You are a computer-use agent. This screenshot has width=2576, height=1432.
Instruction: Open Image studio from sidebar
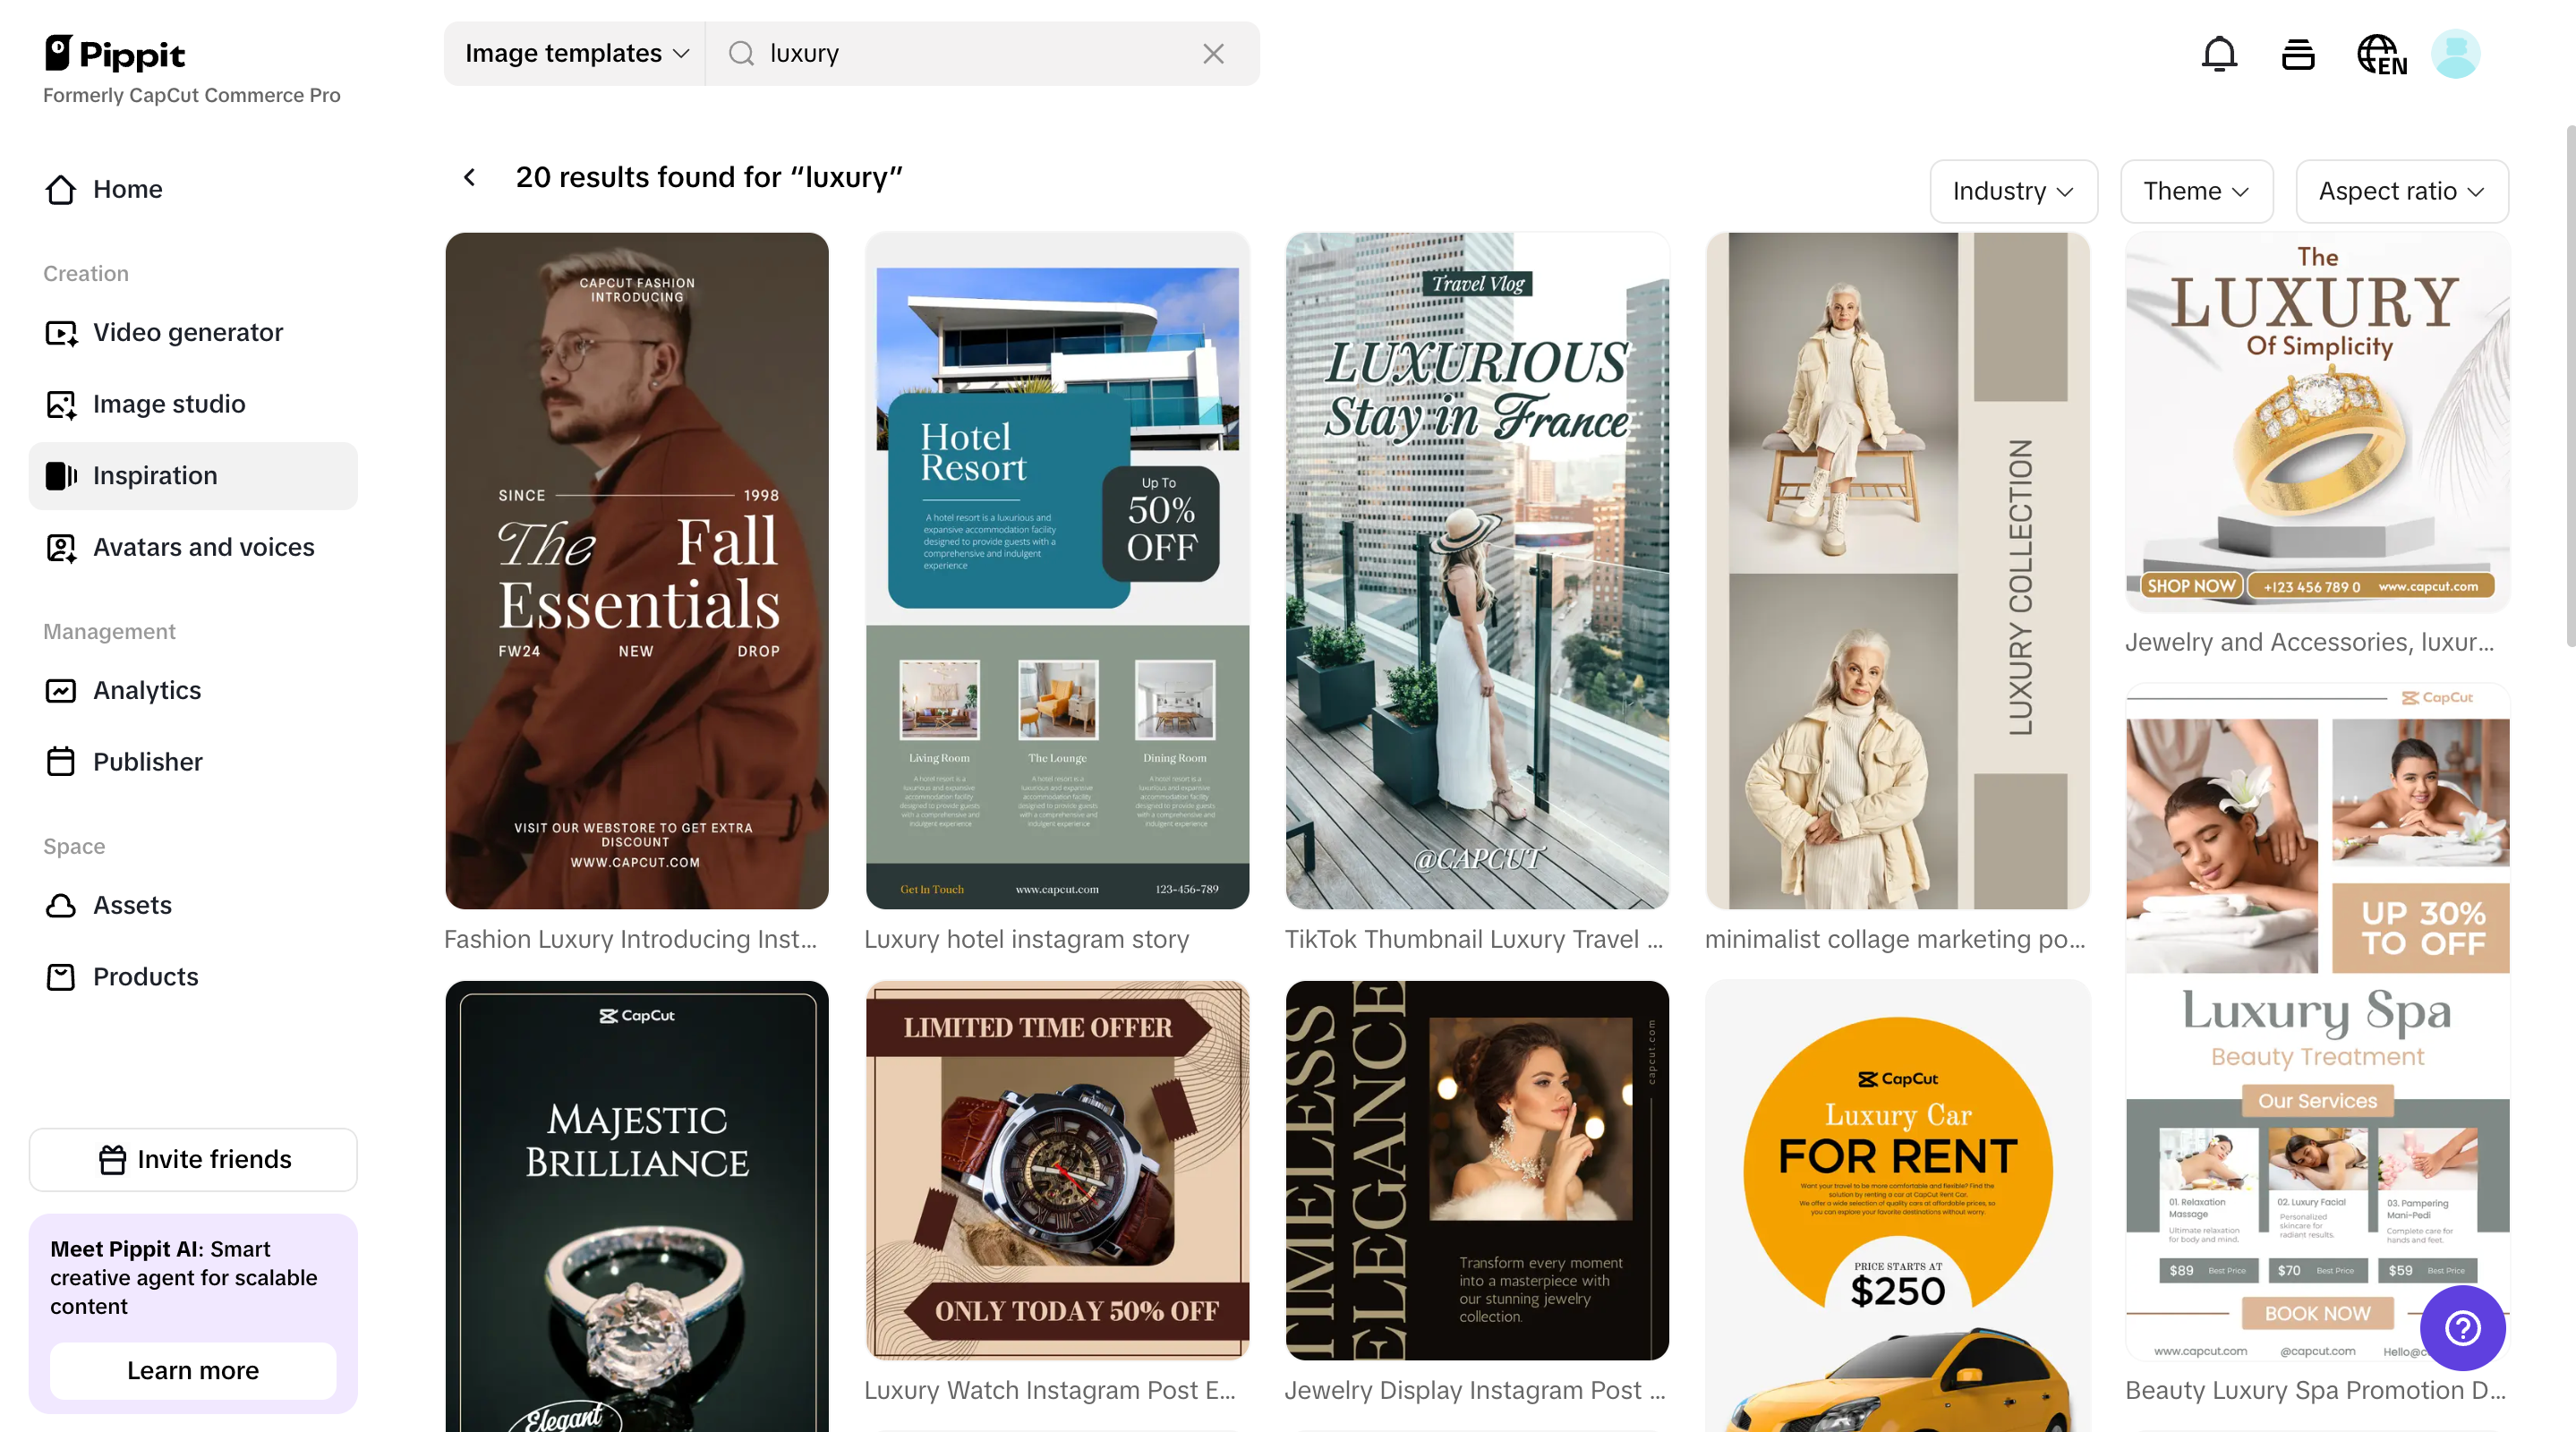pyautogui.click(x=169, y=404)
